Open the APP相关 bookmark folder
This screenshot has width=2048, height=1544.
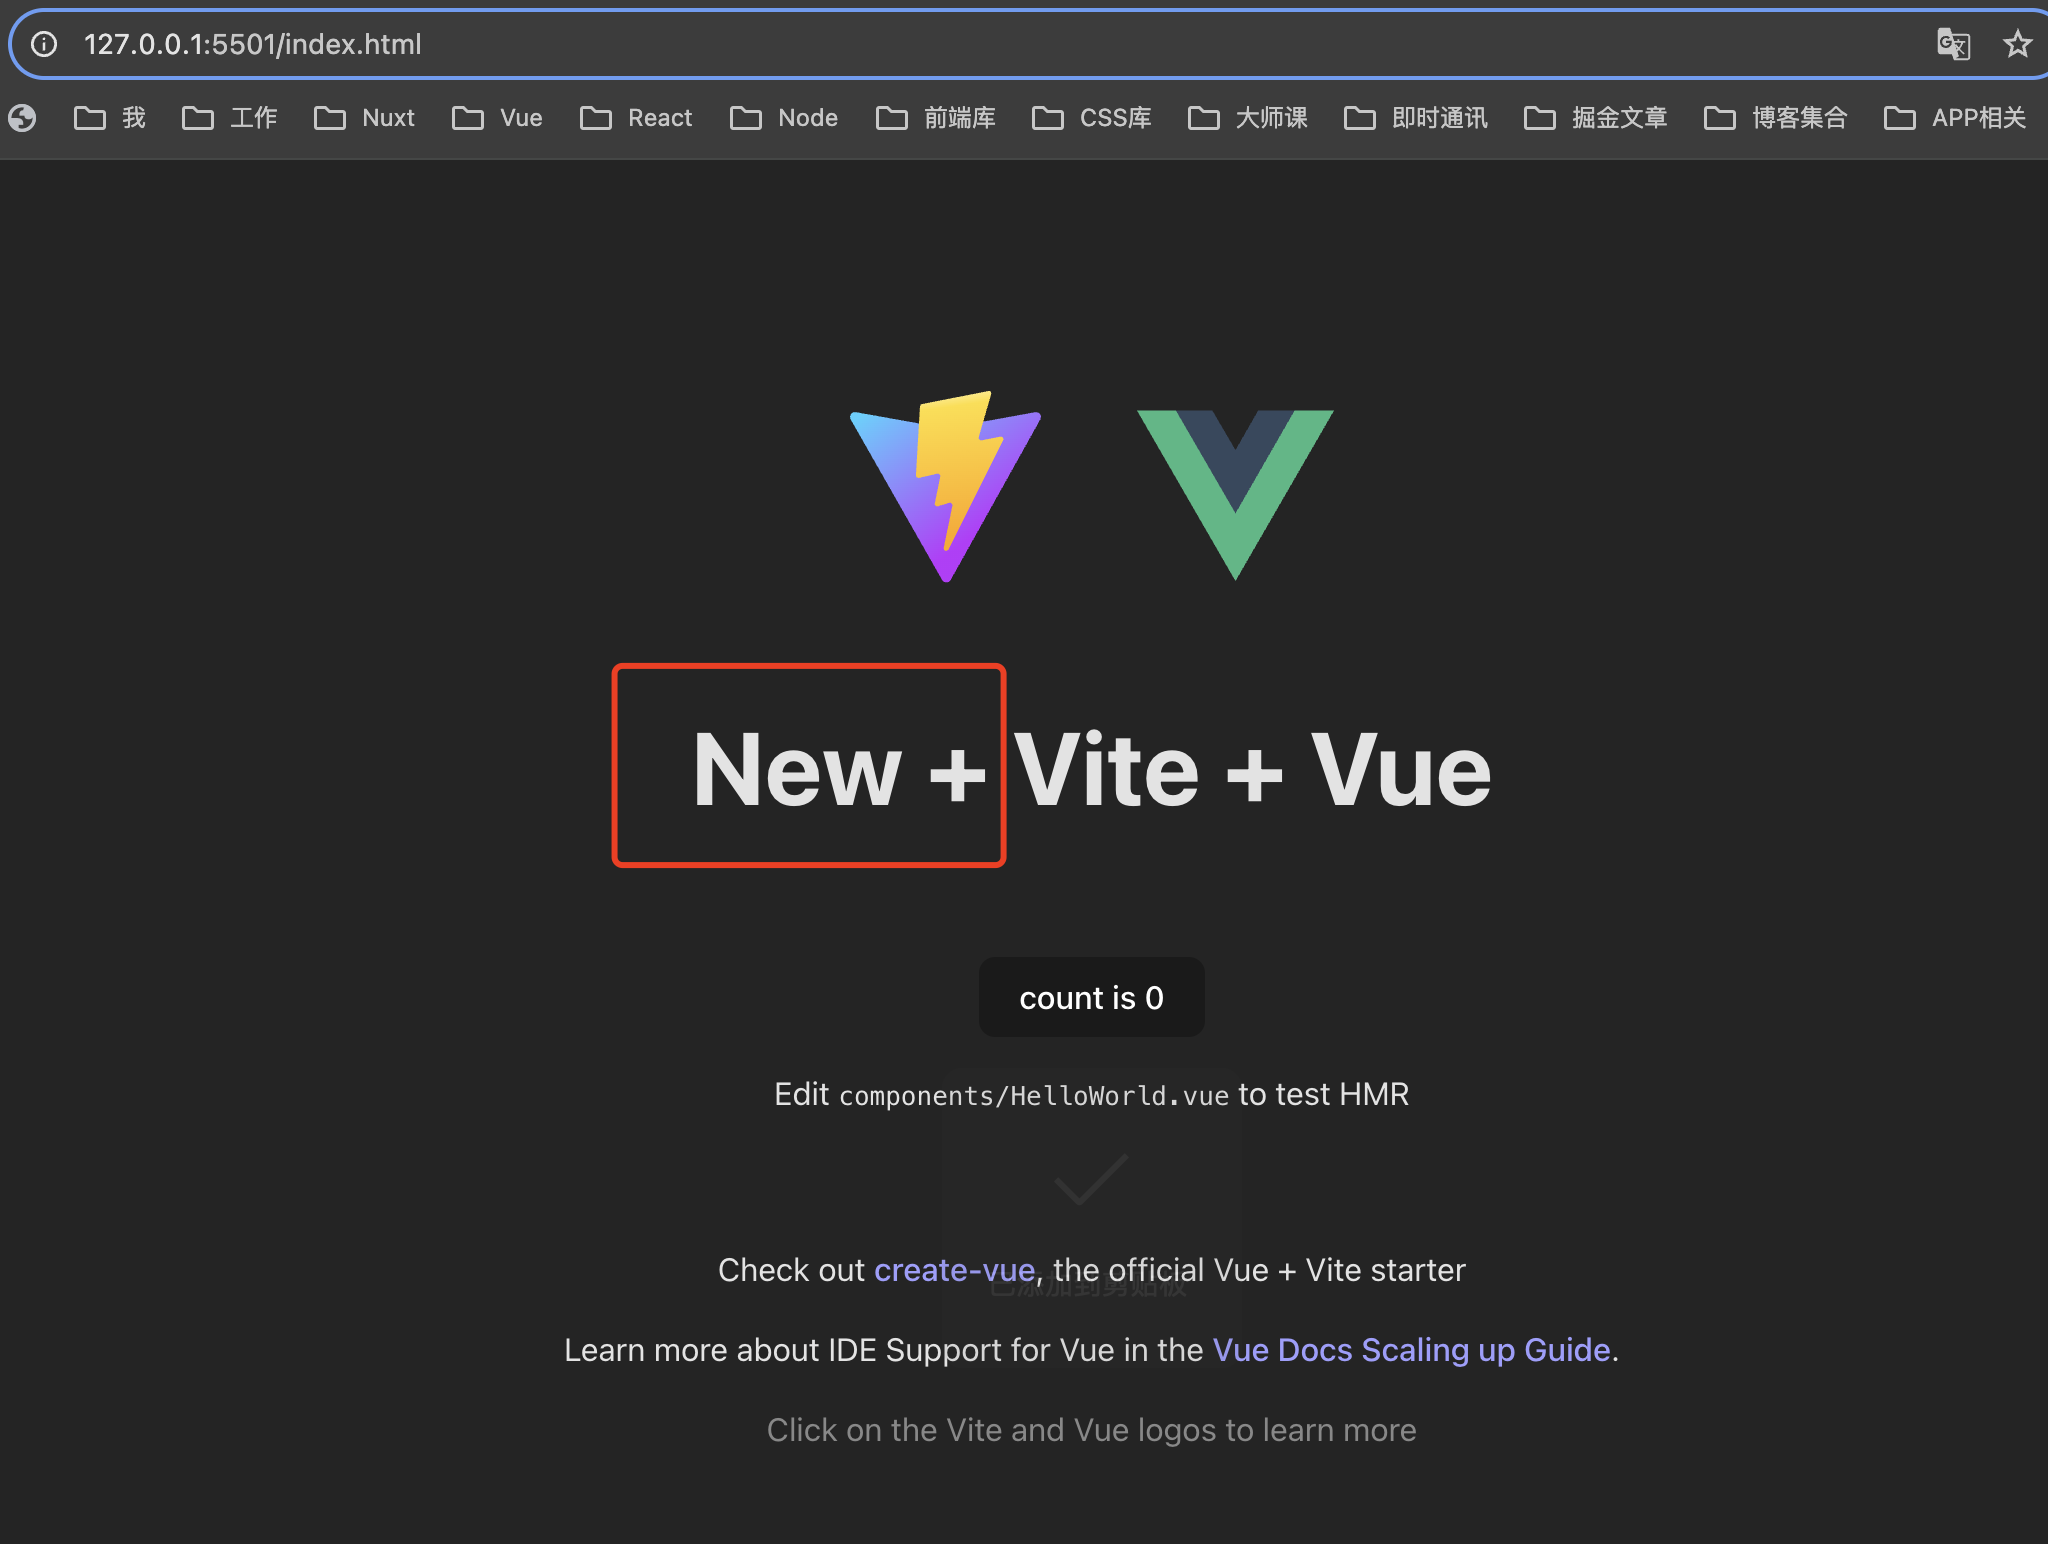pyautogui.click(x=1954, y=118)
